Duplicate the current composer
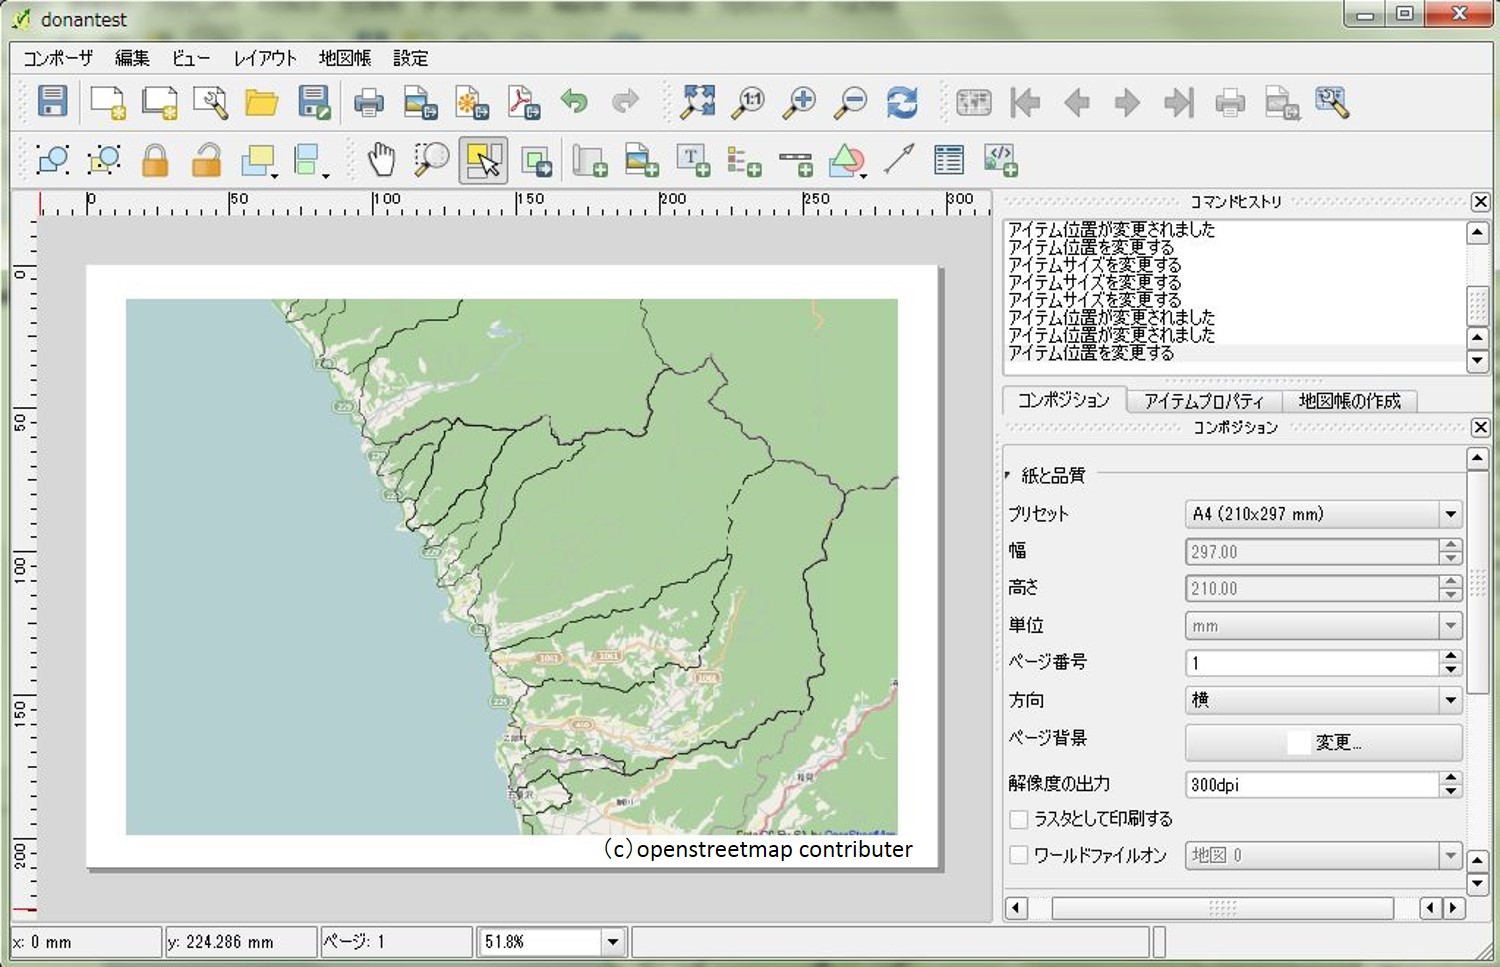Image resolution: width=1500 pixels, height=967 pixels. [x=159, y=102]
